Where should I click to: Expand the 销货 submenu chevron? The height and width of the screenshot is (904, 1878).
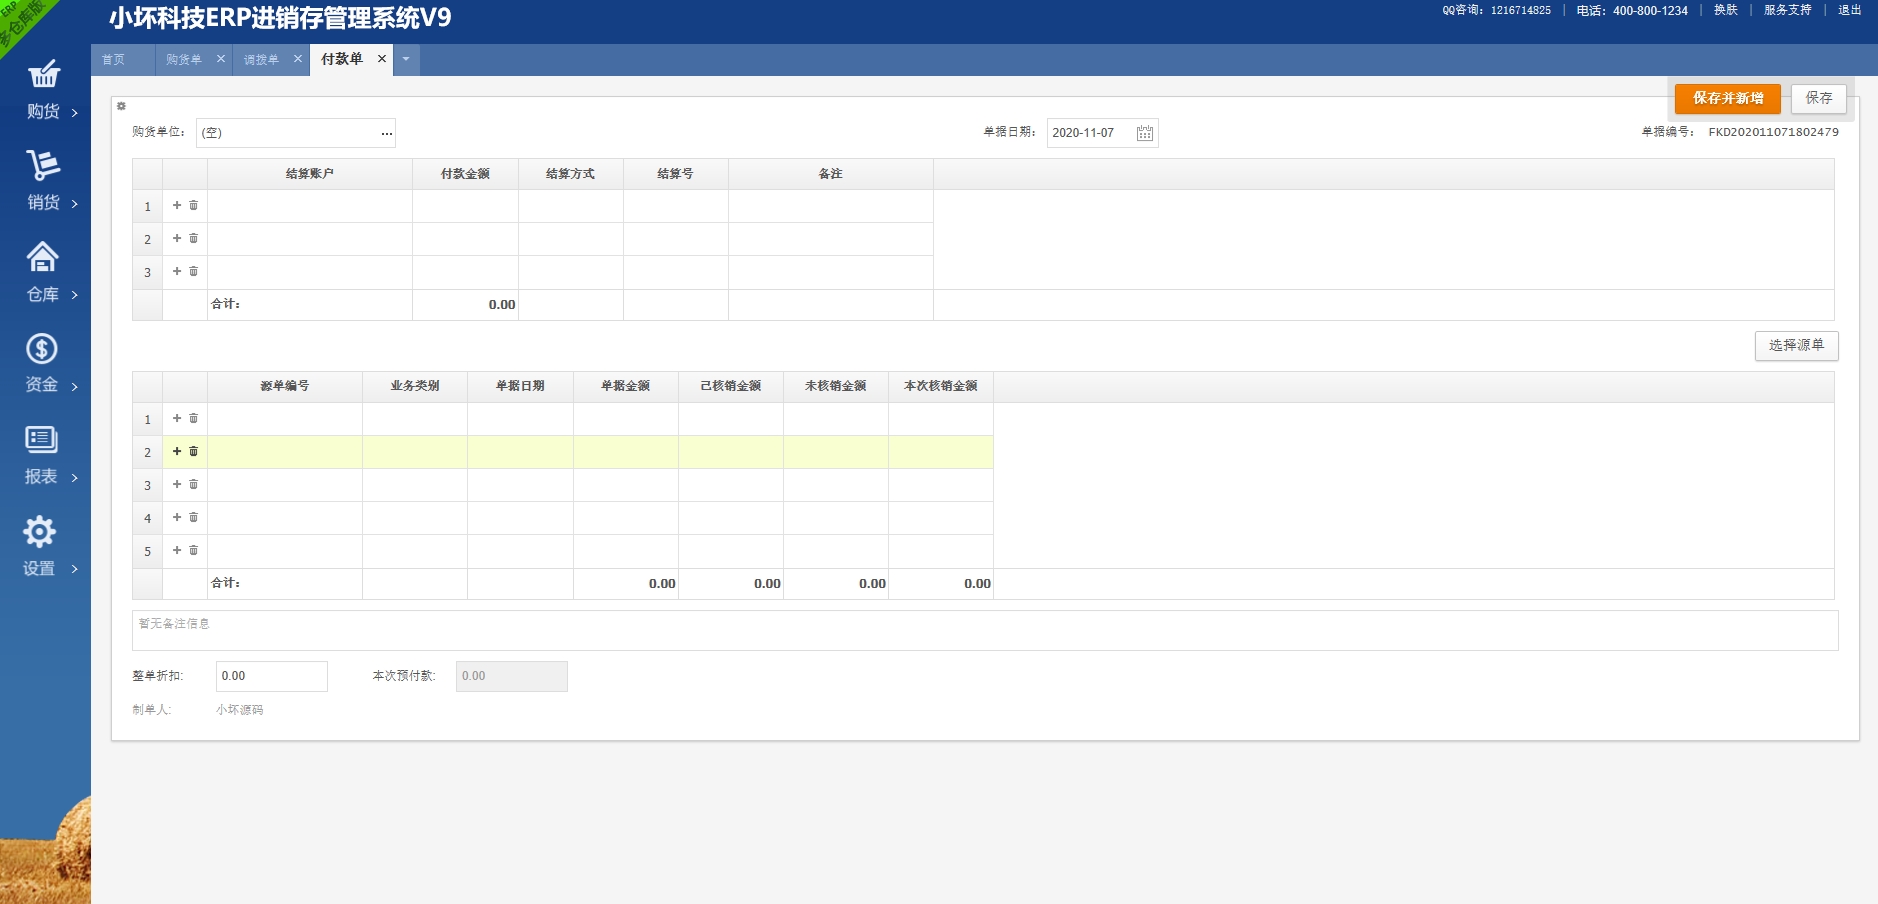pos(75,204)
